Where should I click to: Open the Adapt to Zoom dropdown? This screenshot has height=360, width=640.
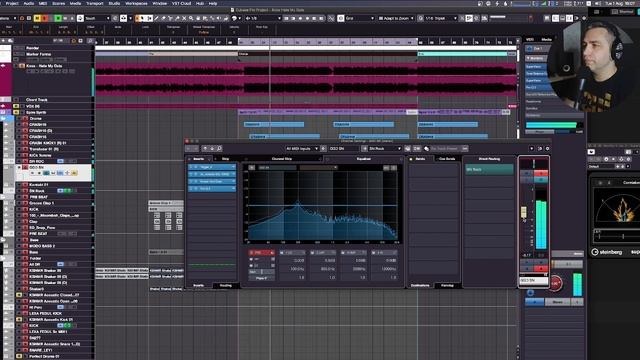point(396,18)
